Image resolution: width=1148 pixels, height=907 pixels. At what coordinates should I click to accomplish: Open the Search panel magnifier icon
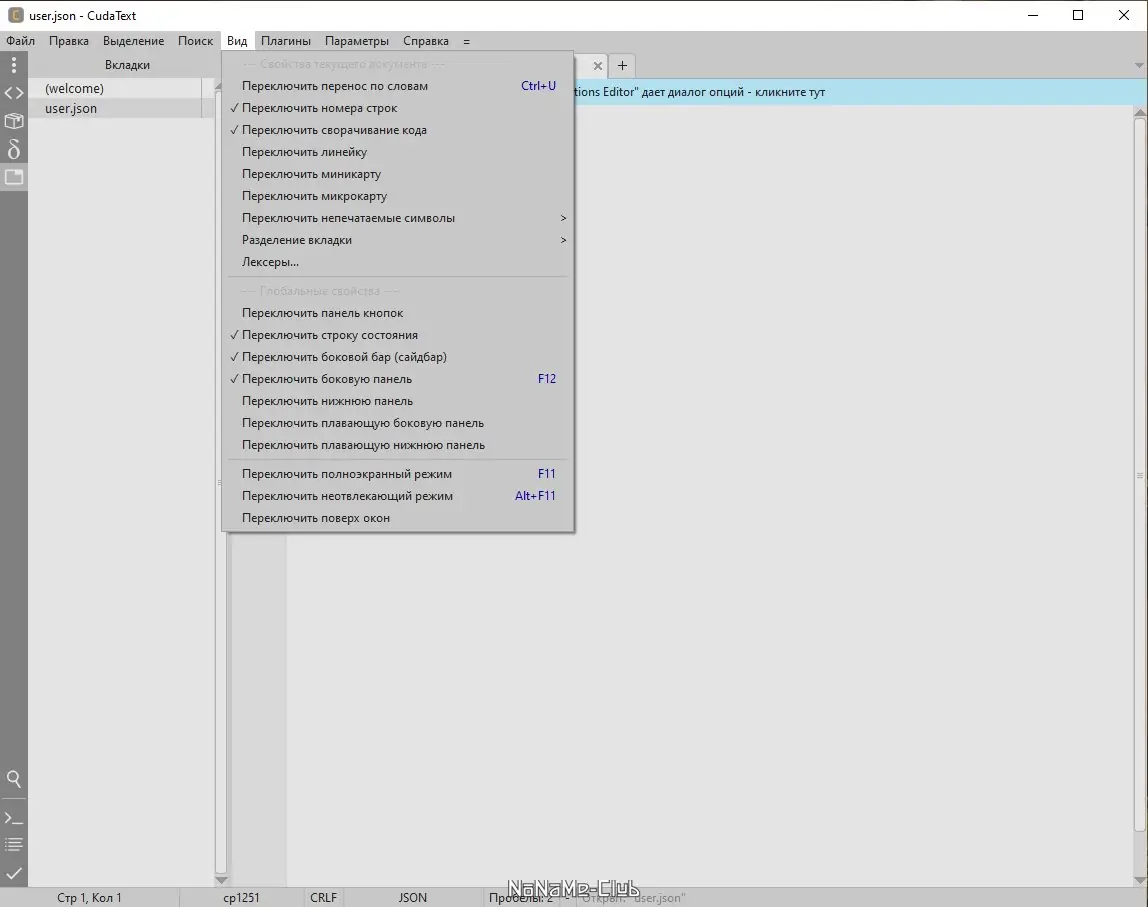click(x=14, y=779)
